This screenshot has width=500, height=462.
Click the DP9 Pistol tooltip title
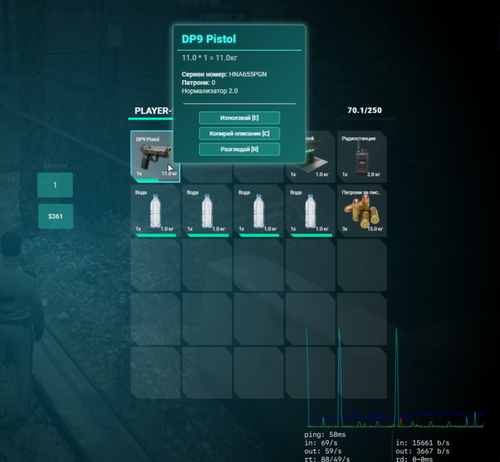tap(209, 39)
